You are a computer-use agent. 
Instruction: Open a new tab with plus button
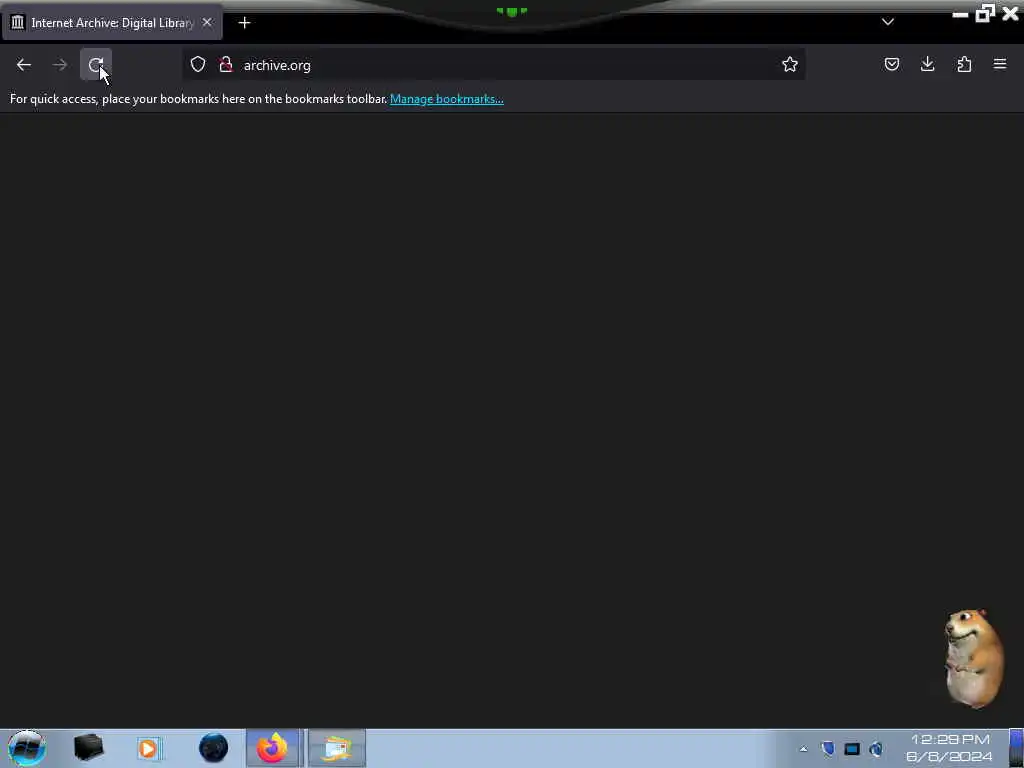(244, 23)
